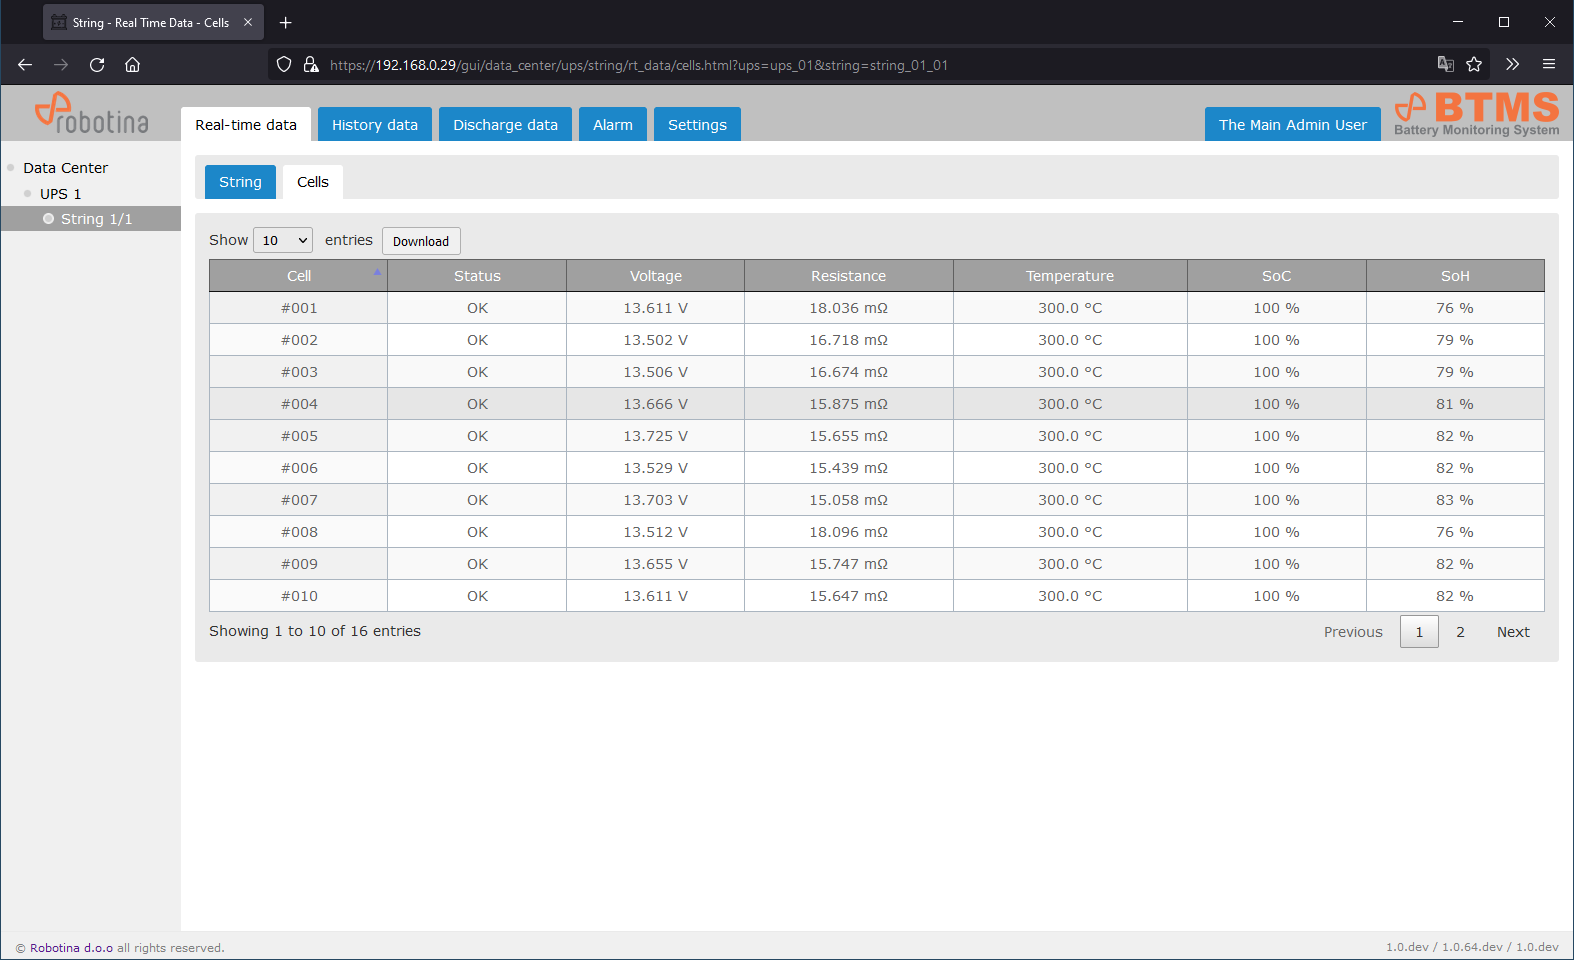This screenshot has height=960, width=1574.
Task: Open the Show entries count dropdown
Action: 283,241
